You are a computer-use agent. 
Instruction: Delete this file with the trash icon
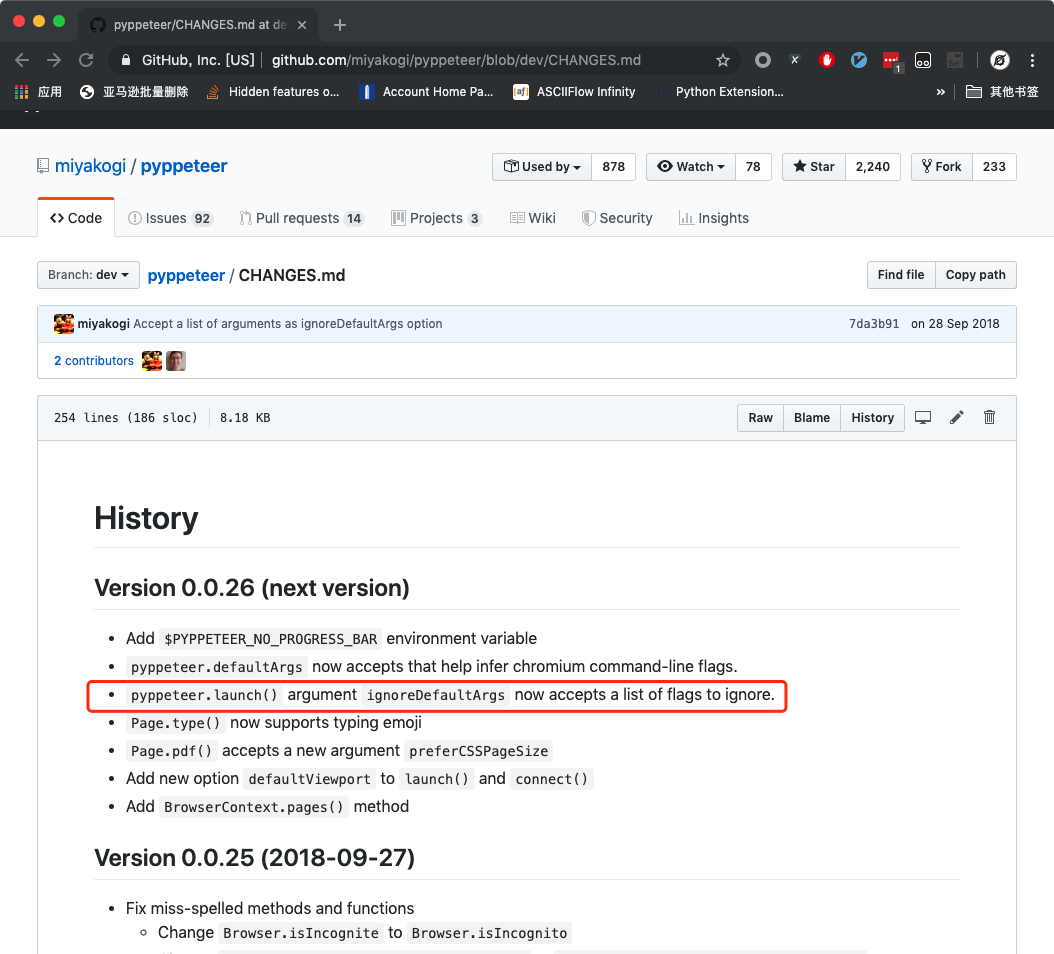[x=989, y=418]
